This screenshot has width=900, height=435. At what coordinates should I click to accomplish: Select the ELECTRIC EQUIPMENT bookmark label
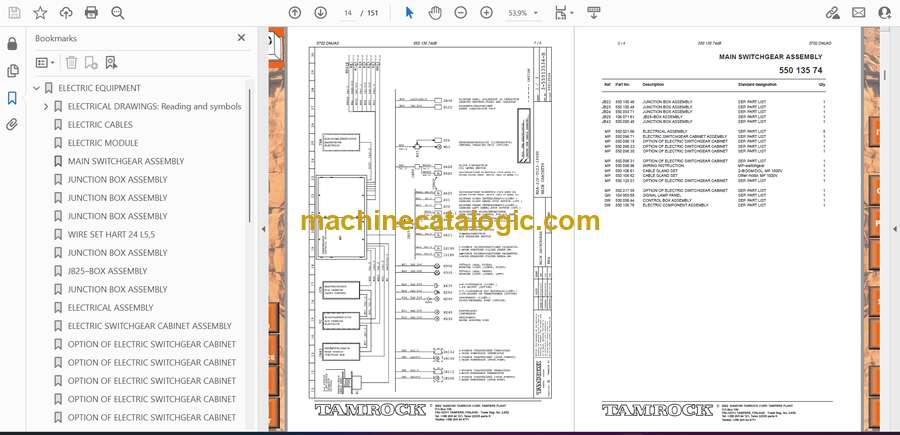[99, 88]
